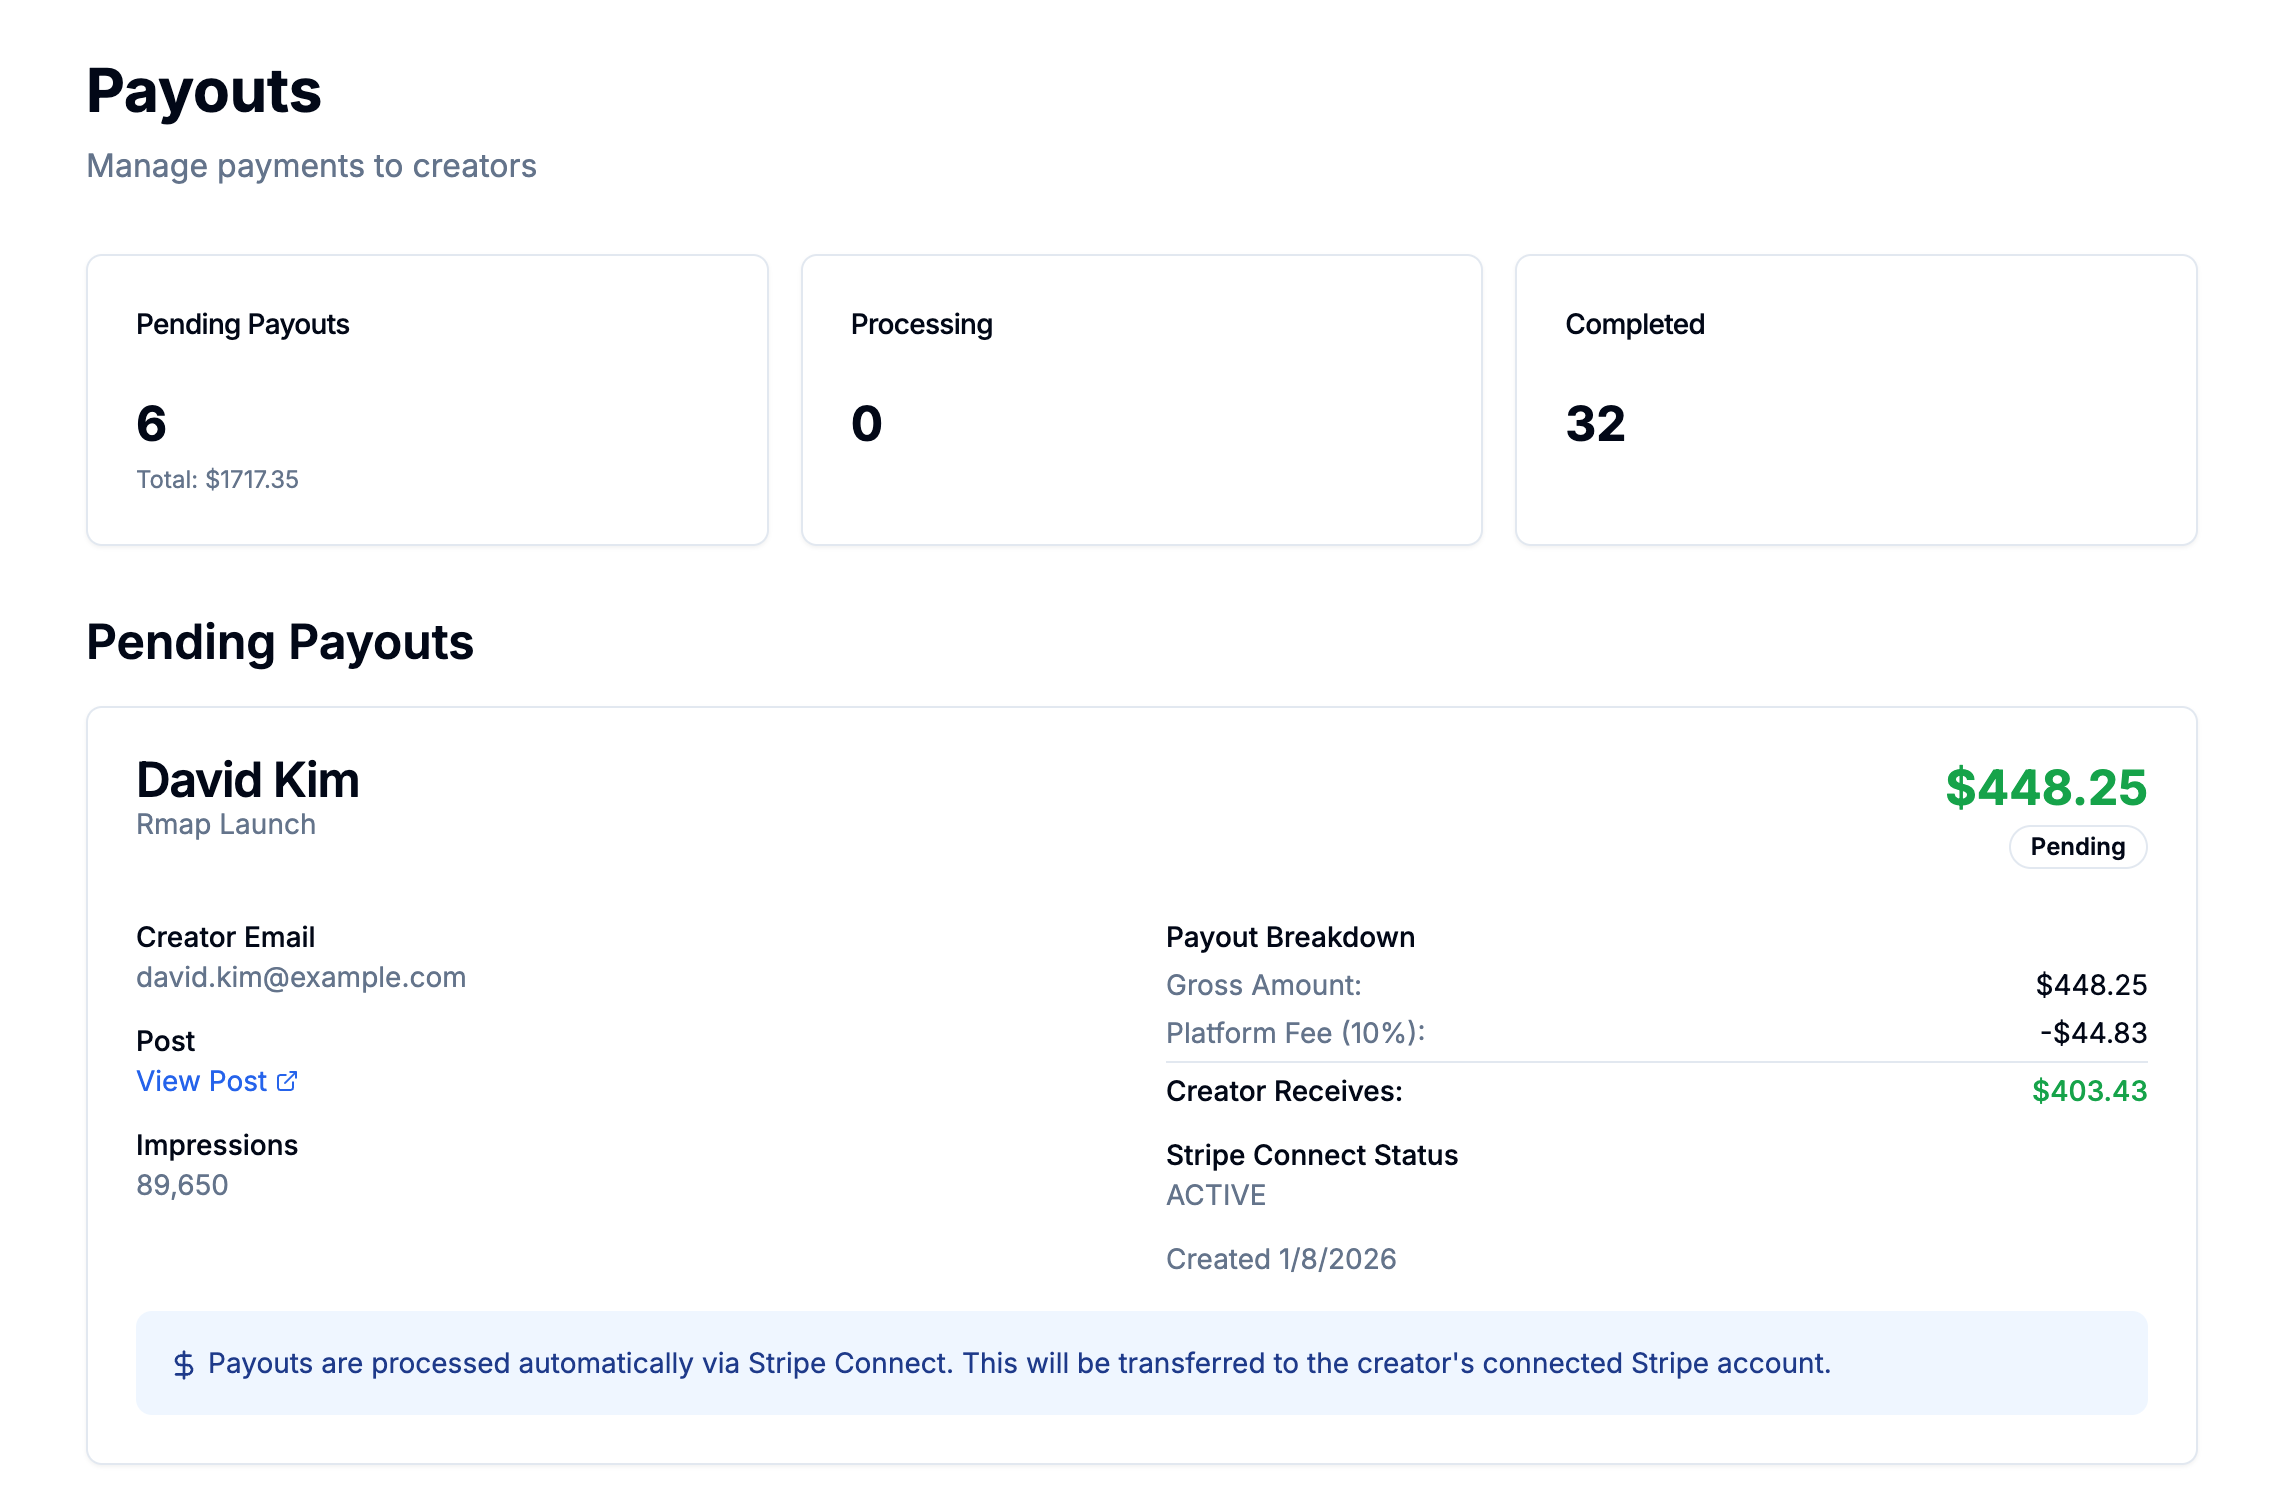Click the Rmap Launch campaign name
Image resolution: width=2296 pixels, height=1488 pixels.
click(226, 824)
